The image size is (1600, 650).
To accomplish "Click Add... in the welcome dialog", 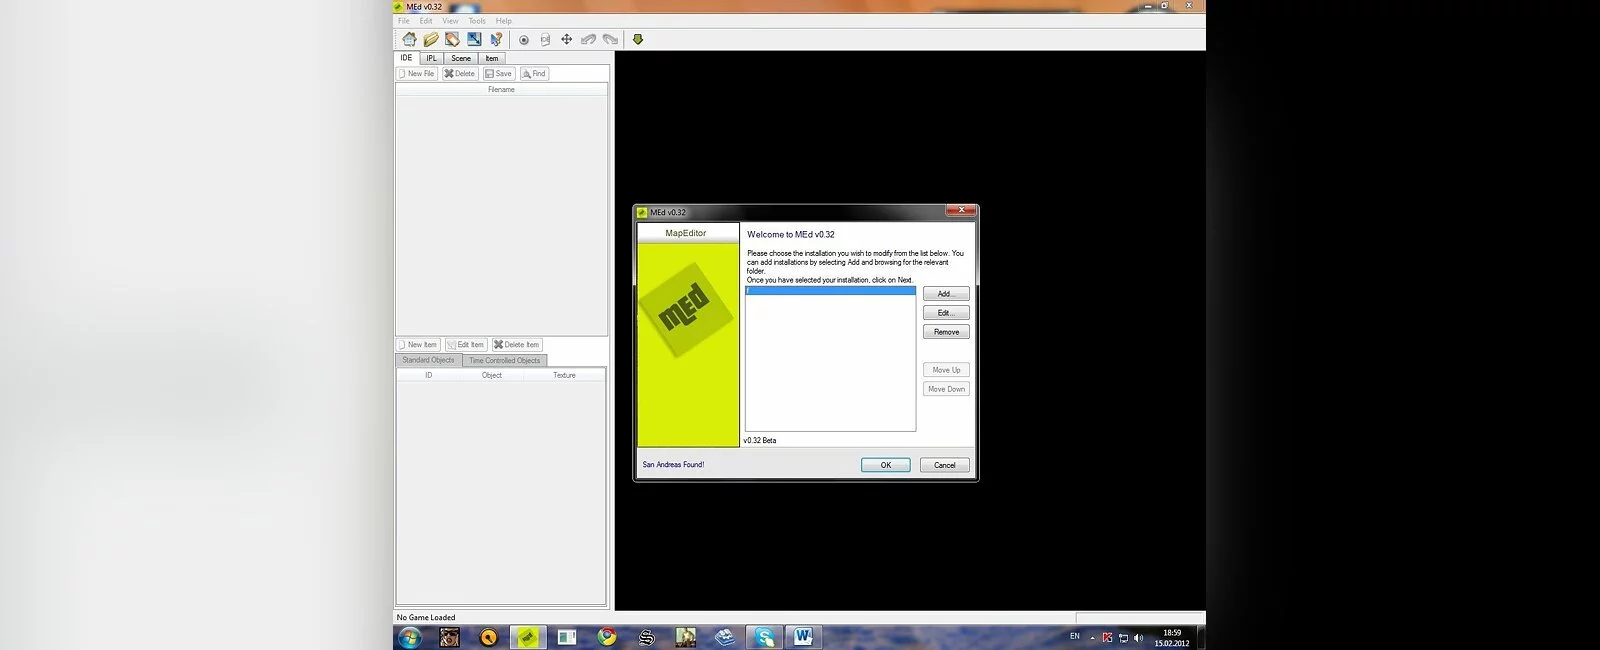I will click(946, 294).
